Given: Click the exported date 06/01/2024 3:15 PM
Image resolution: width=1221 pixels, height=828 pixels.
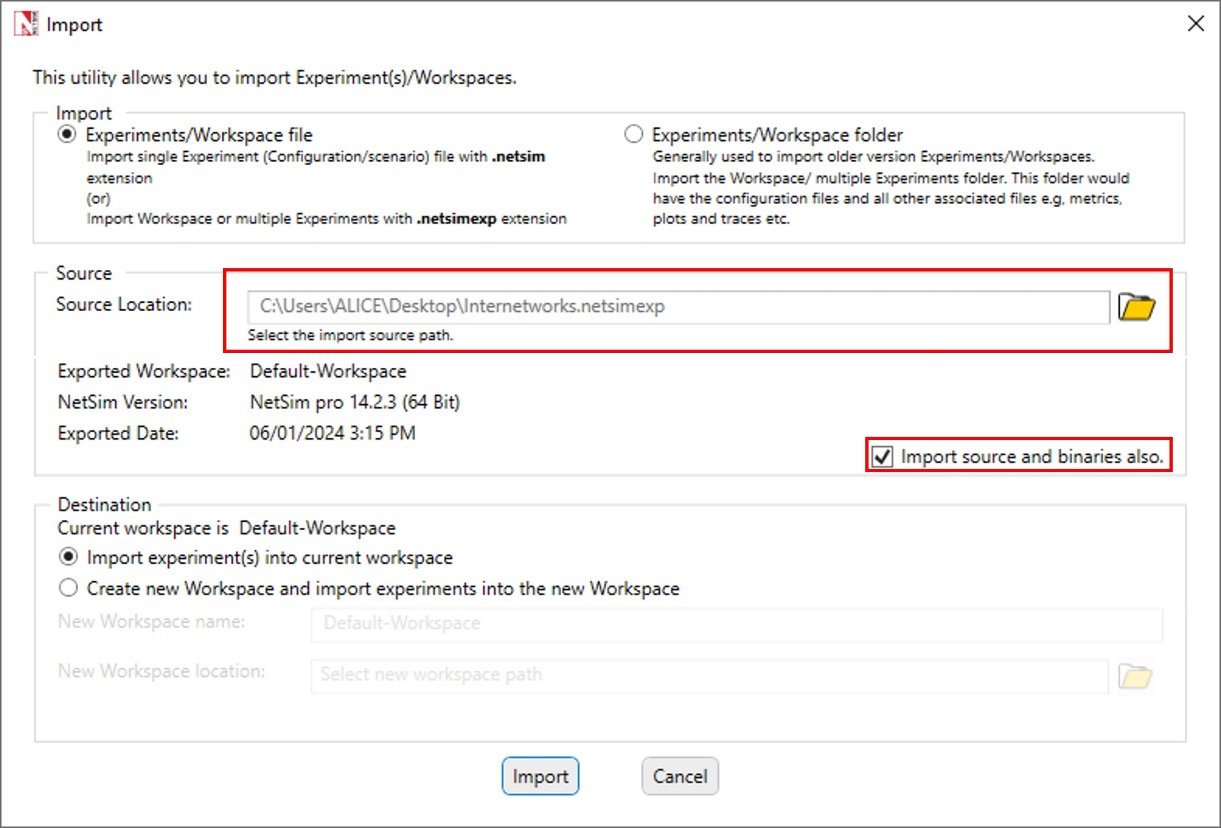Looking at the screenshot, I should (x=333, y=433).
